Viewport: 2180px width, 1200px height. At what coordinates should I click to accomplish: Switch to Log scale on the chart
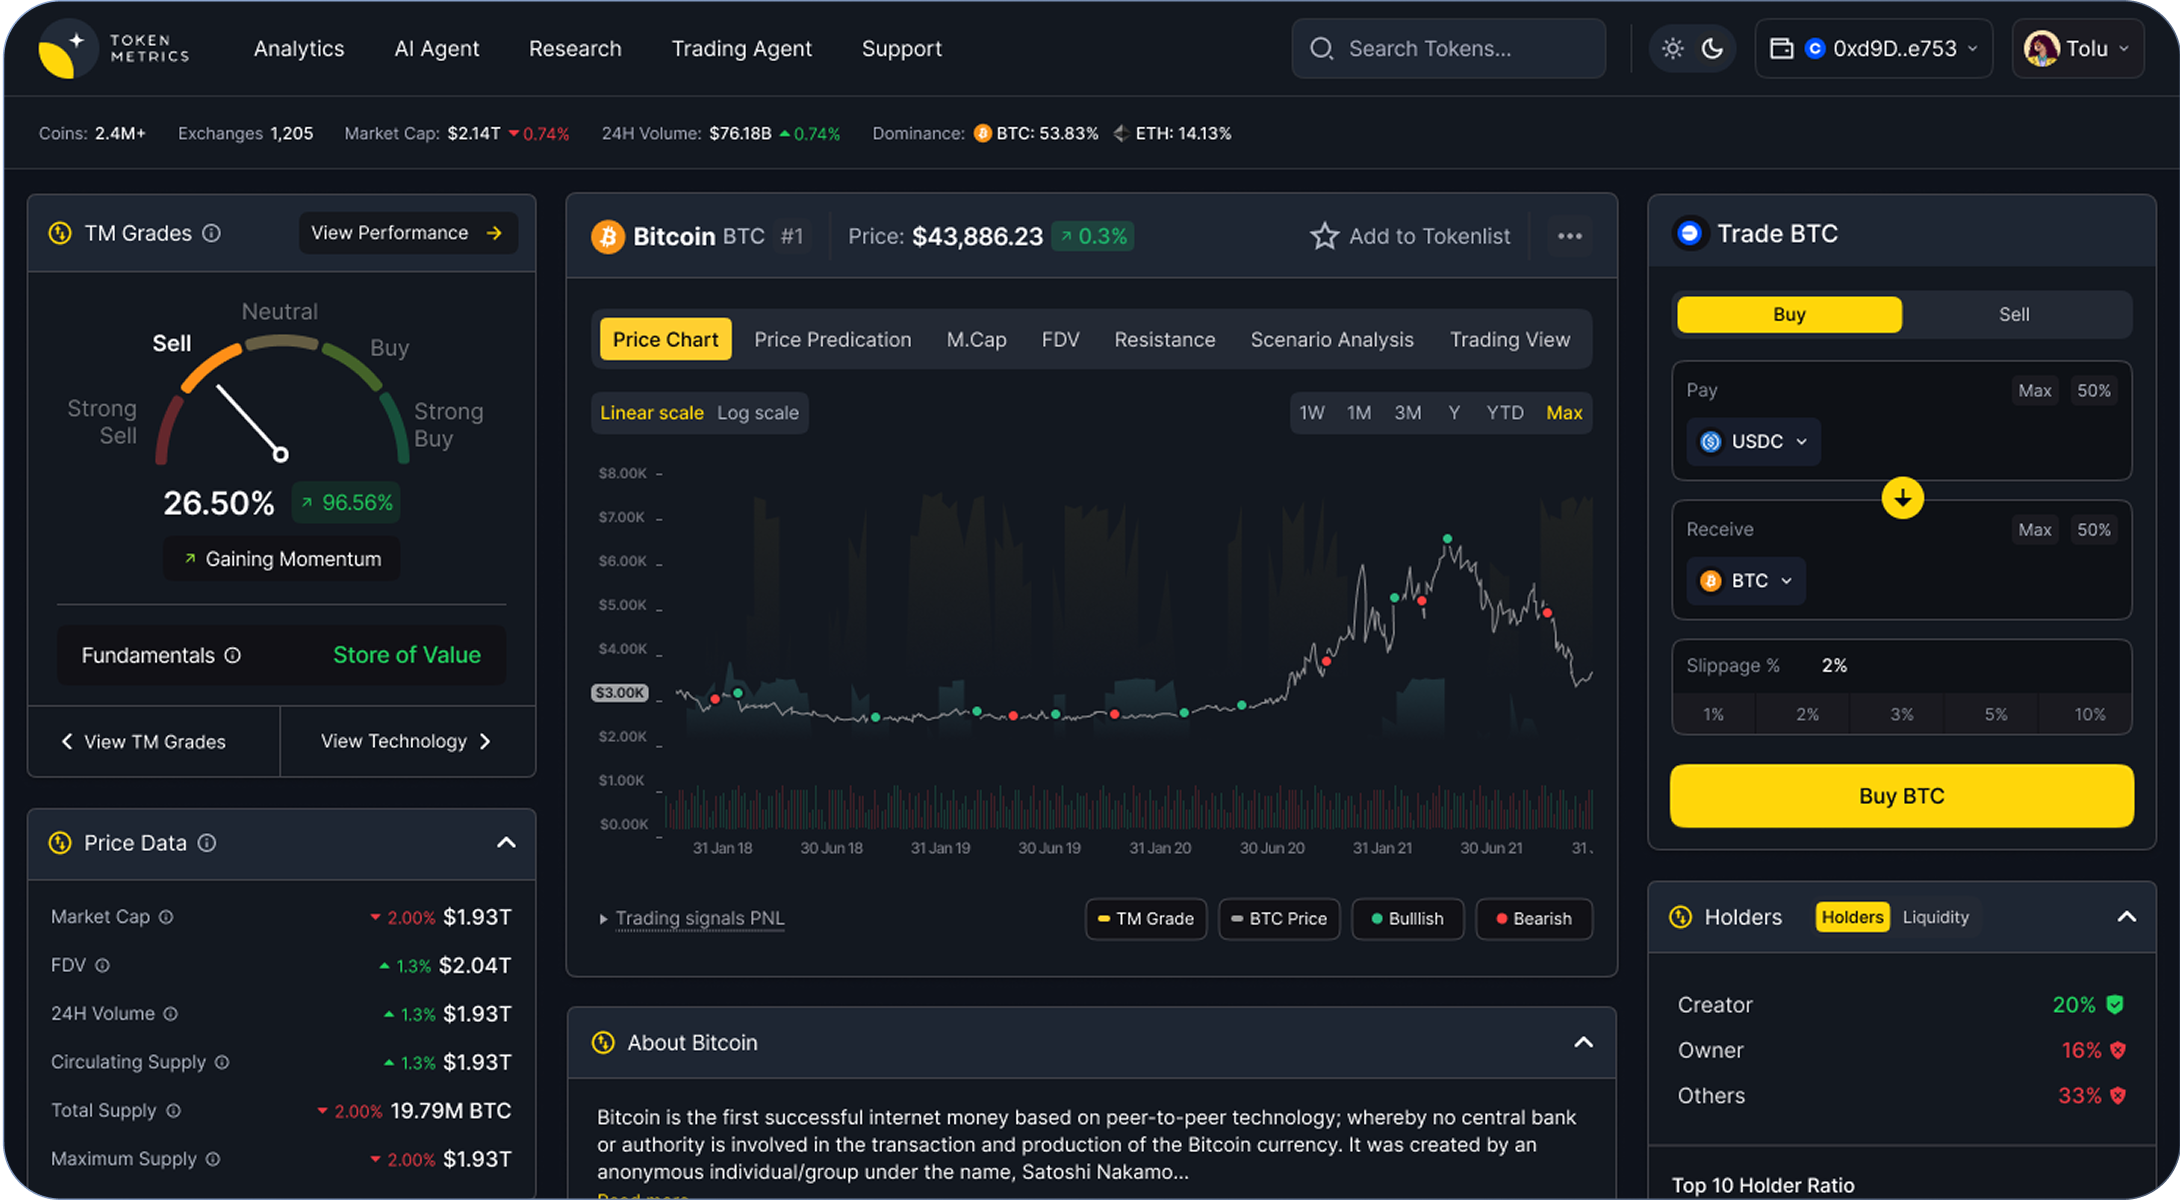(758, 412)
